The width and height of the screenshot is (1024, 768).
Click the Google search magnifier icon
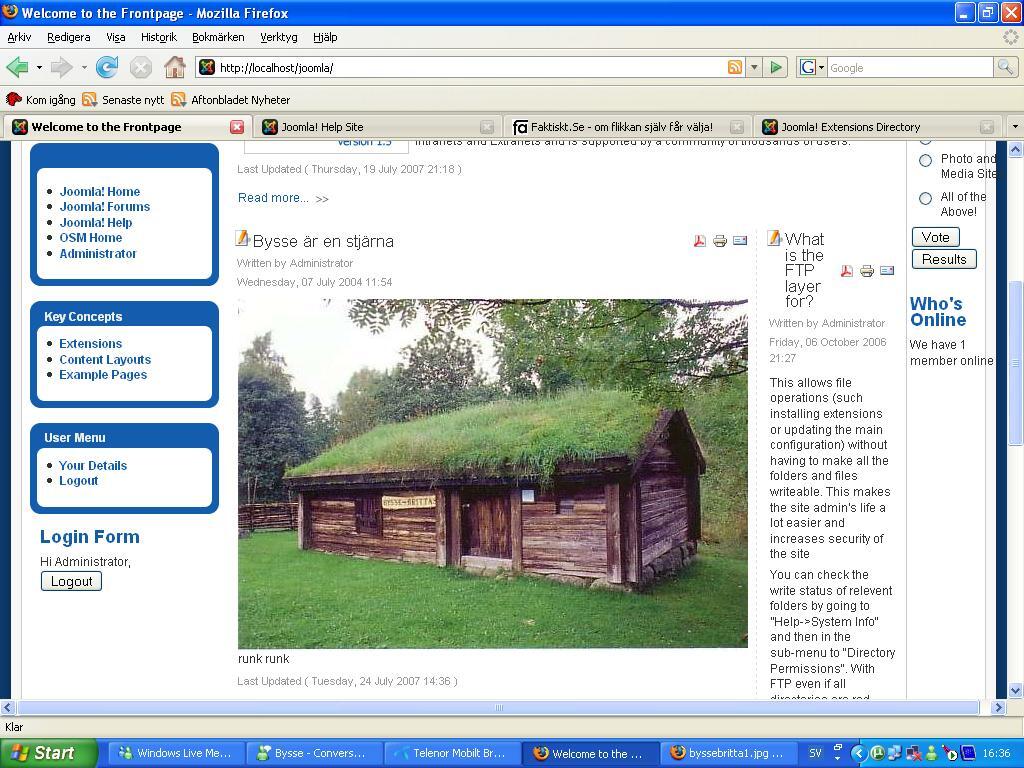pyautogui.click(x=1005, y=67)
